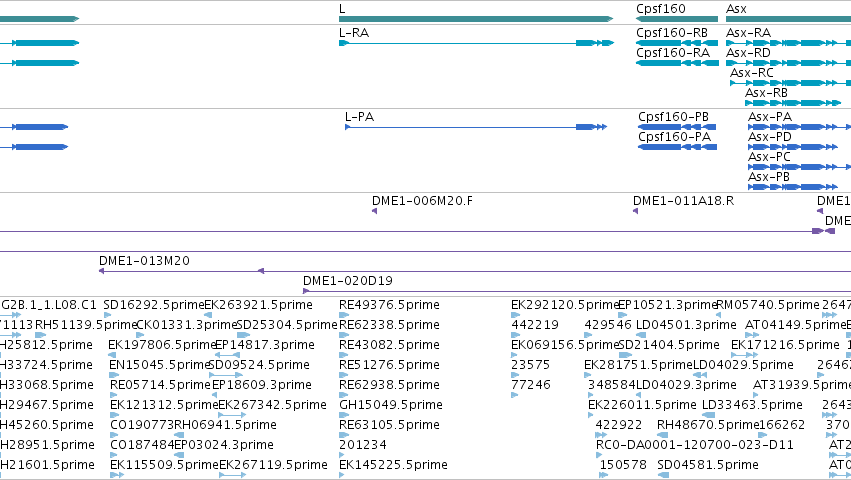Click the SD16292.5prime EST marker
Viewport: 851px width, 480px height.
coord(107,315)
